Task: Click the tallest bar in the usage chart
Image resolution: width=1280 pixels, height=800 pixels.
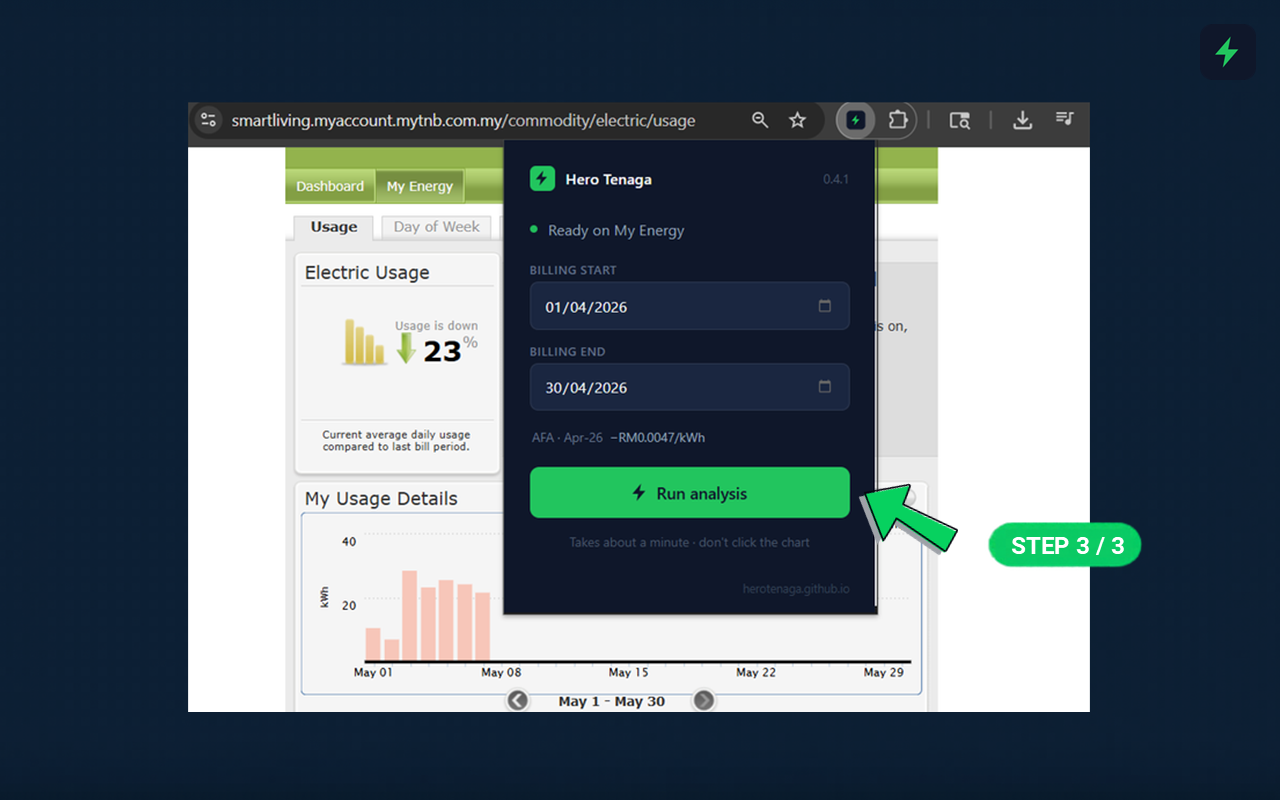Action: 409,616
